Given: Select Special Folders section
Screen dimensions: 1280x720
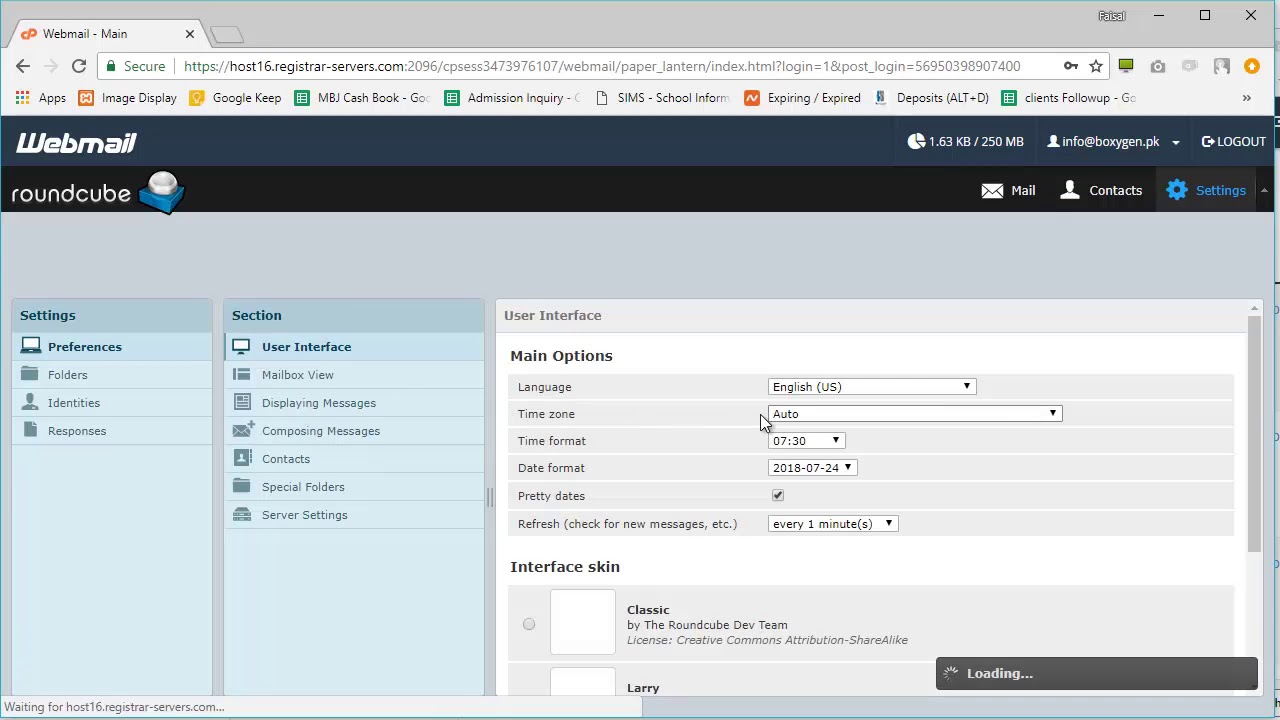Looking at the screenshot, I should (x=354, y=487).
